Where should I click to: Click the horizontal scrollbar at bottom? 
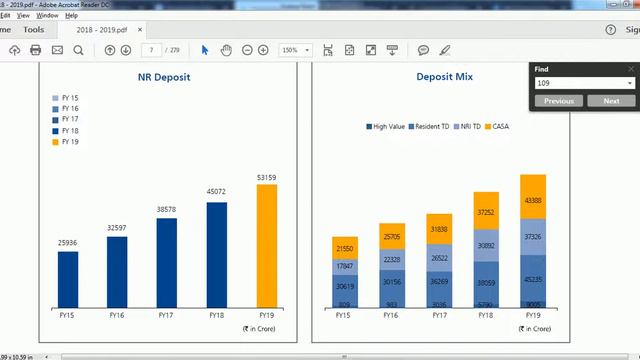(x=344, y=357)
